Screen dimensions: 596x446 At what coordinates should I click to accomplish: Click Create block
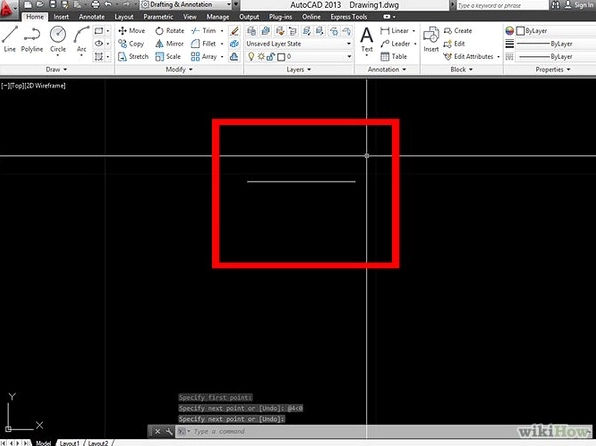coord(458,31)
